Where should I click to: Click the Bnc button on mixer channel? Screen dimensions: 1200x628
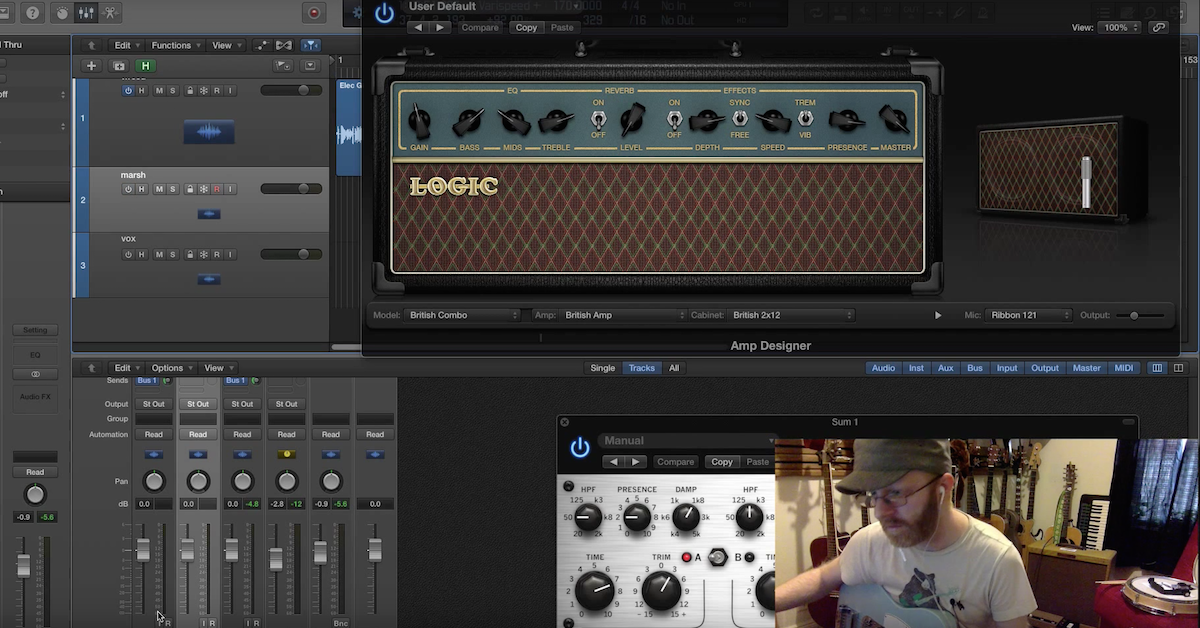pos(342,622)
